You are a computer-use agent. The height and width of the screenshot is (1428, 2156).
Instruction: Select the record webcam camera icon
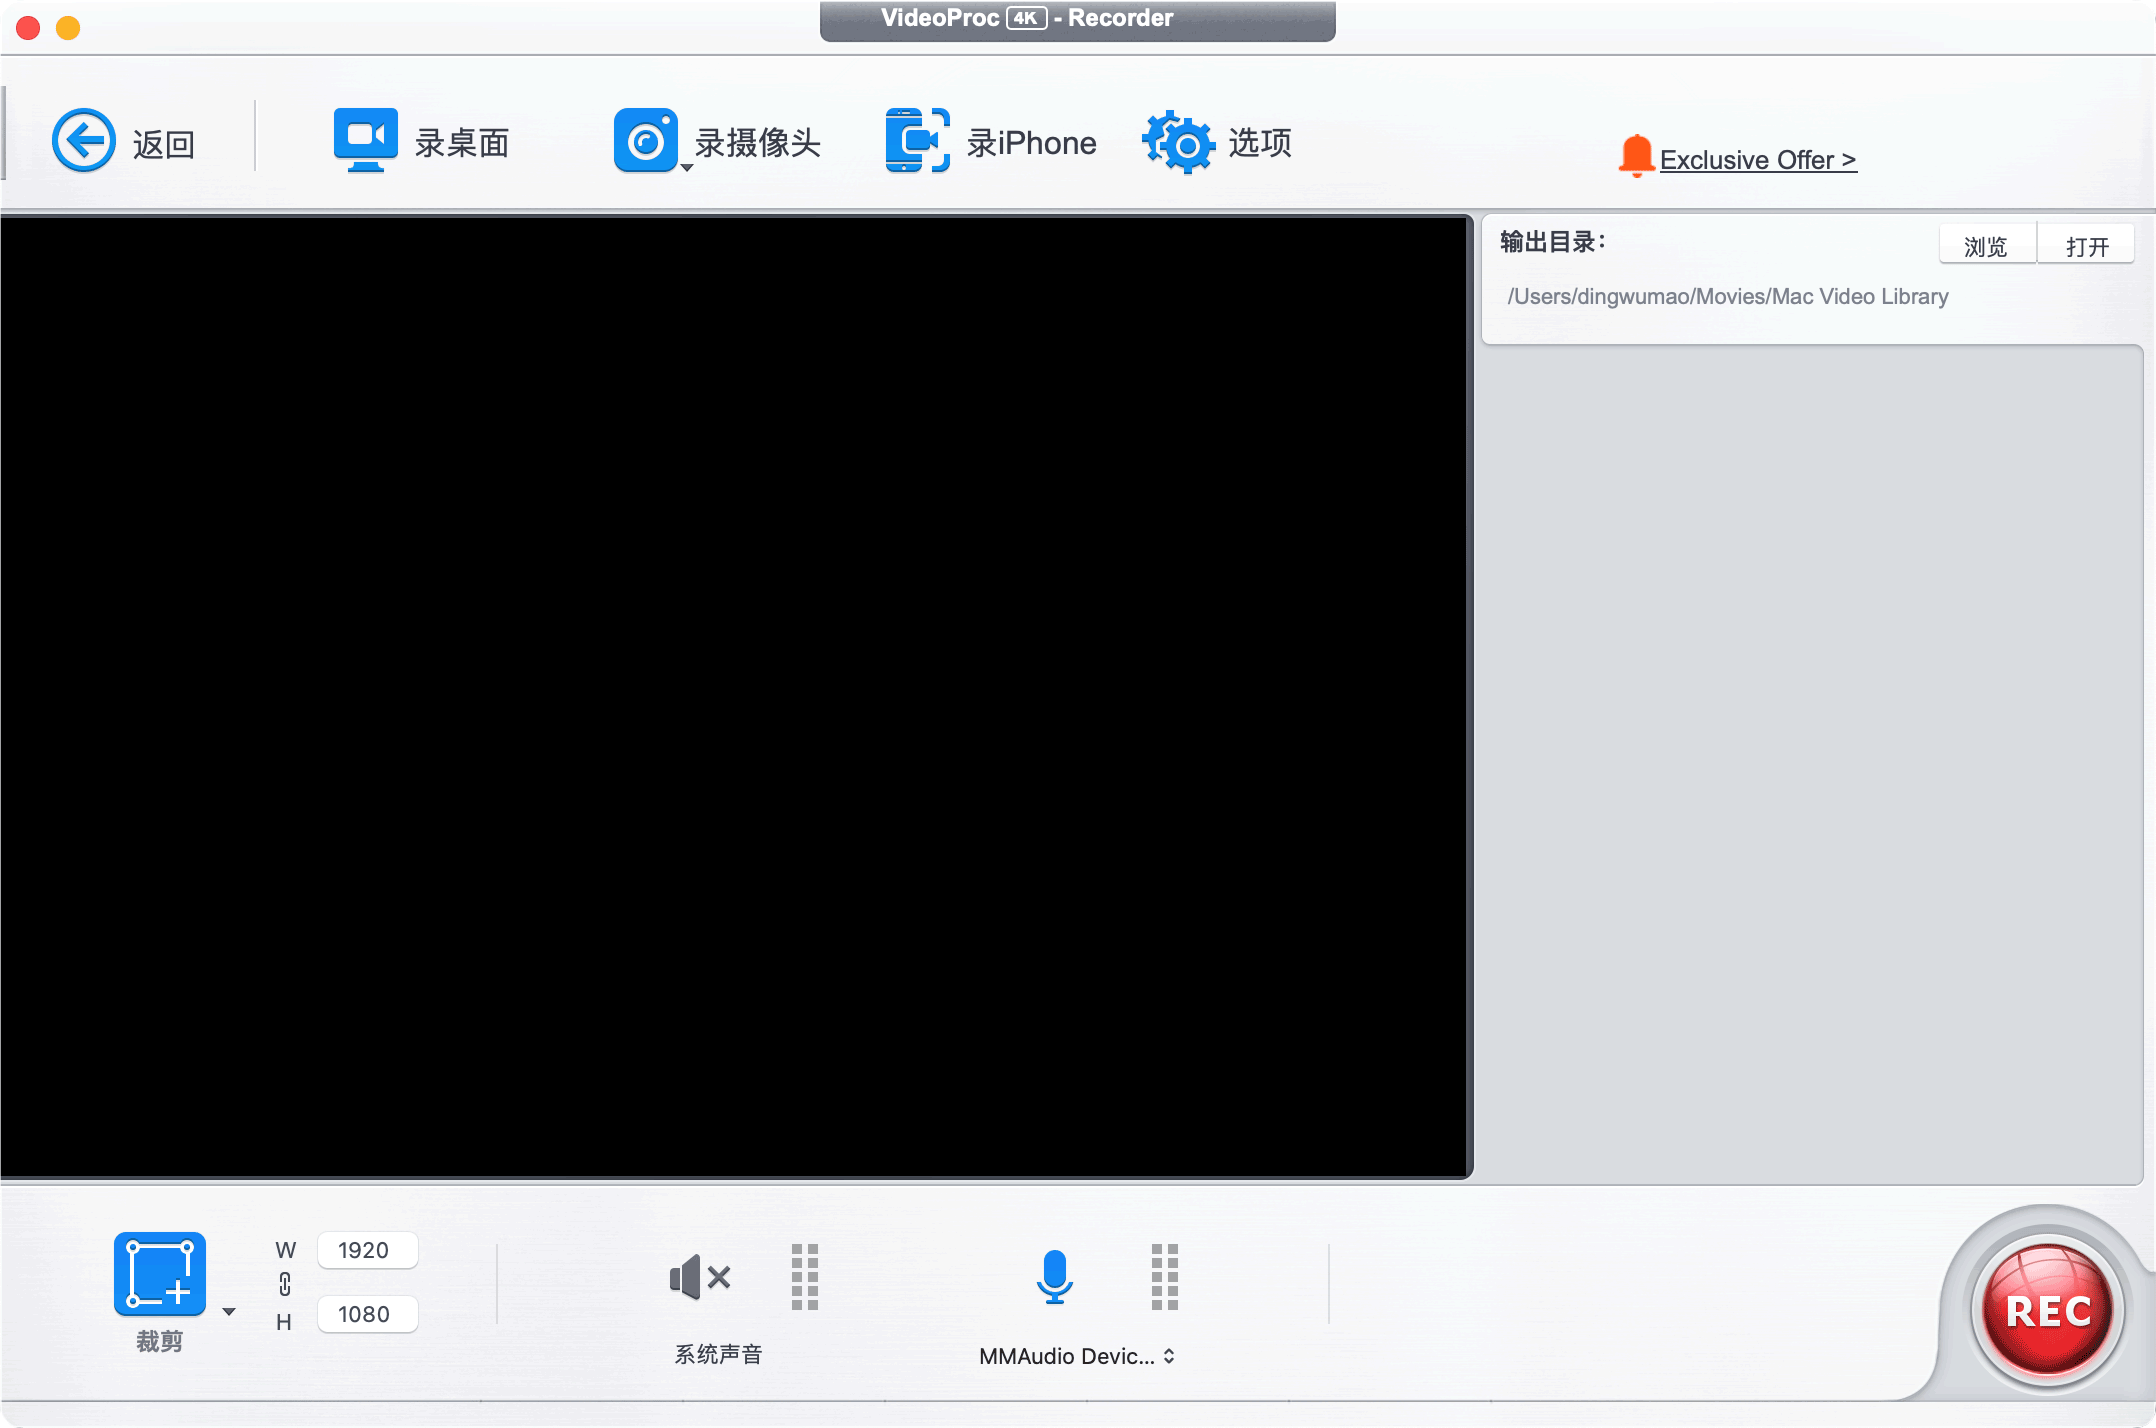pyautogui.click(x=645, y=140)
